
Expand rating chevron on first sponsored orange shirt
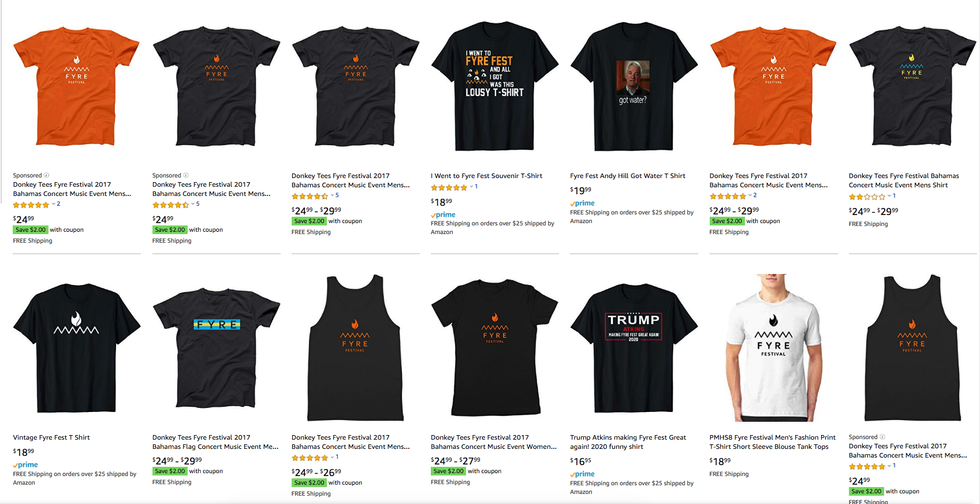[53, 204]
